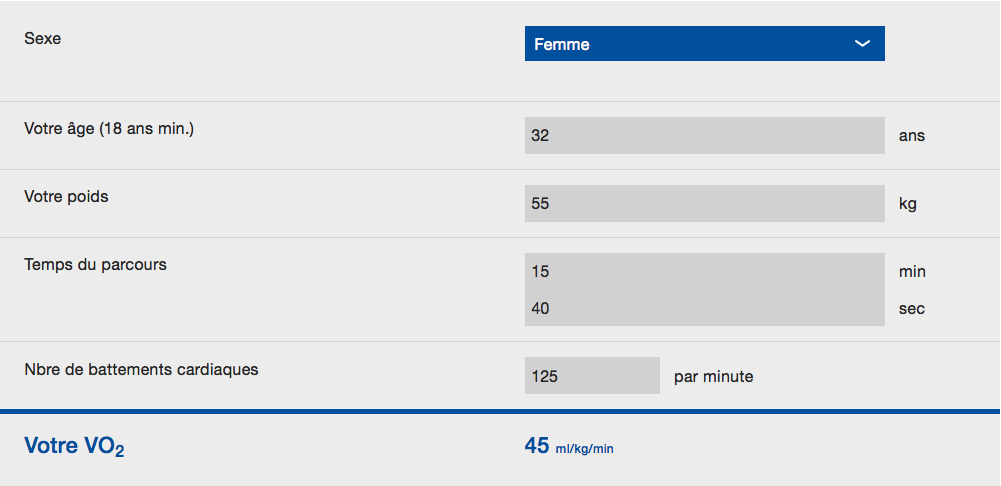Click the Votre âge (18 ans min.) label
This screenshot has height=486, width=1001.
tap(109, 129)
